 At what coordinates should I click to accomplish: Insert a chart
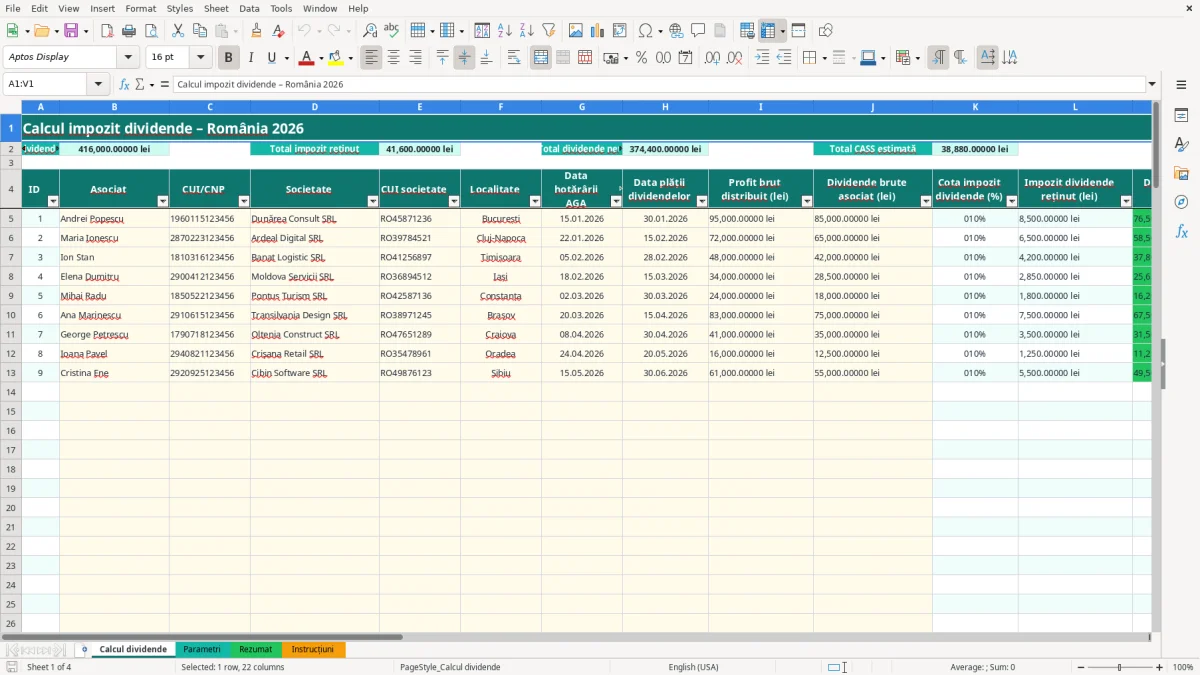click(x=598, y=31)
